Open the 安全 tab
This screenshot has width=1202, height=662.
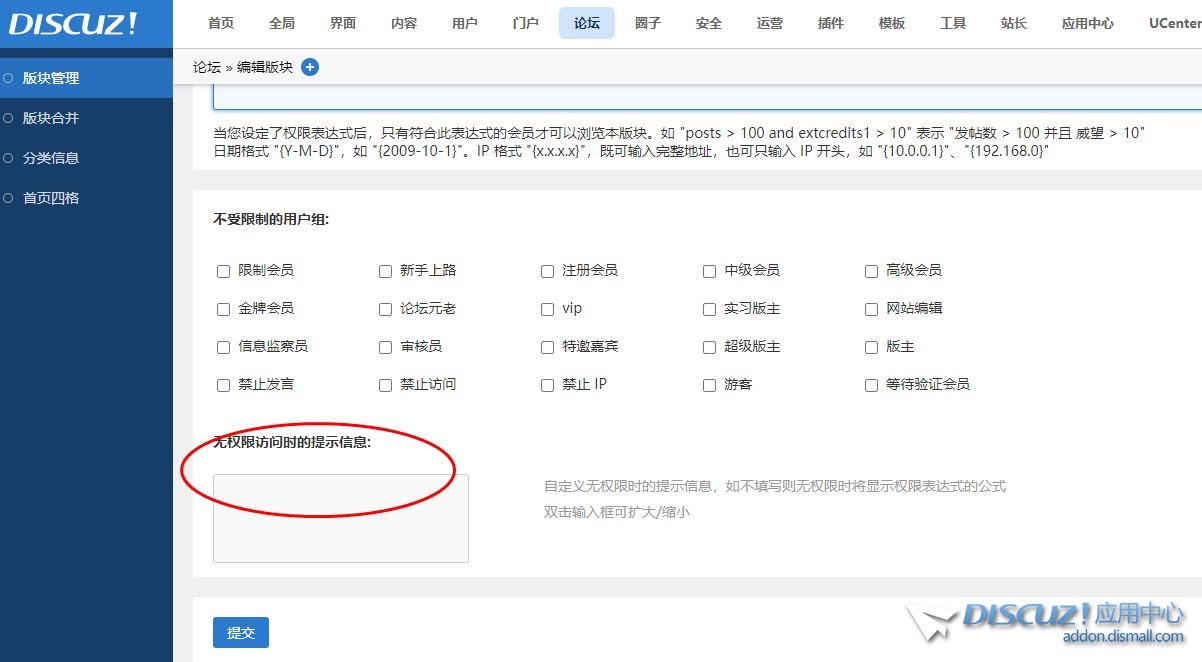tap(708, 23)
